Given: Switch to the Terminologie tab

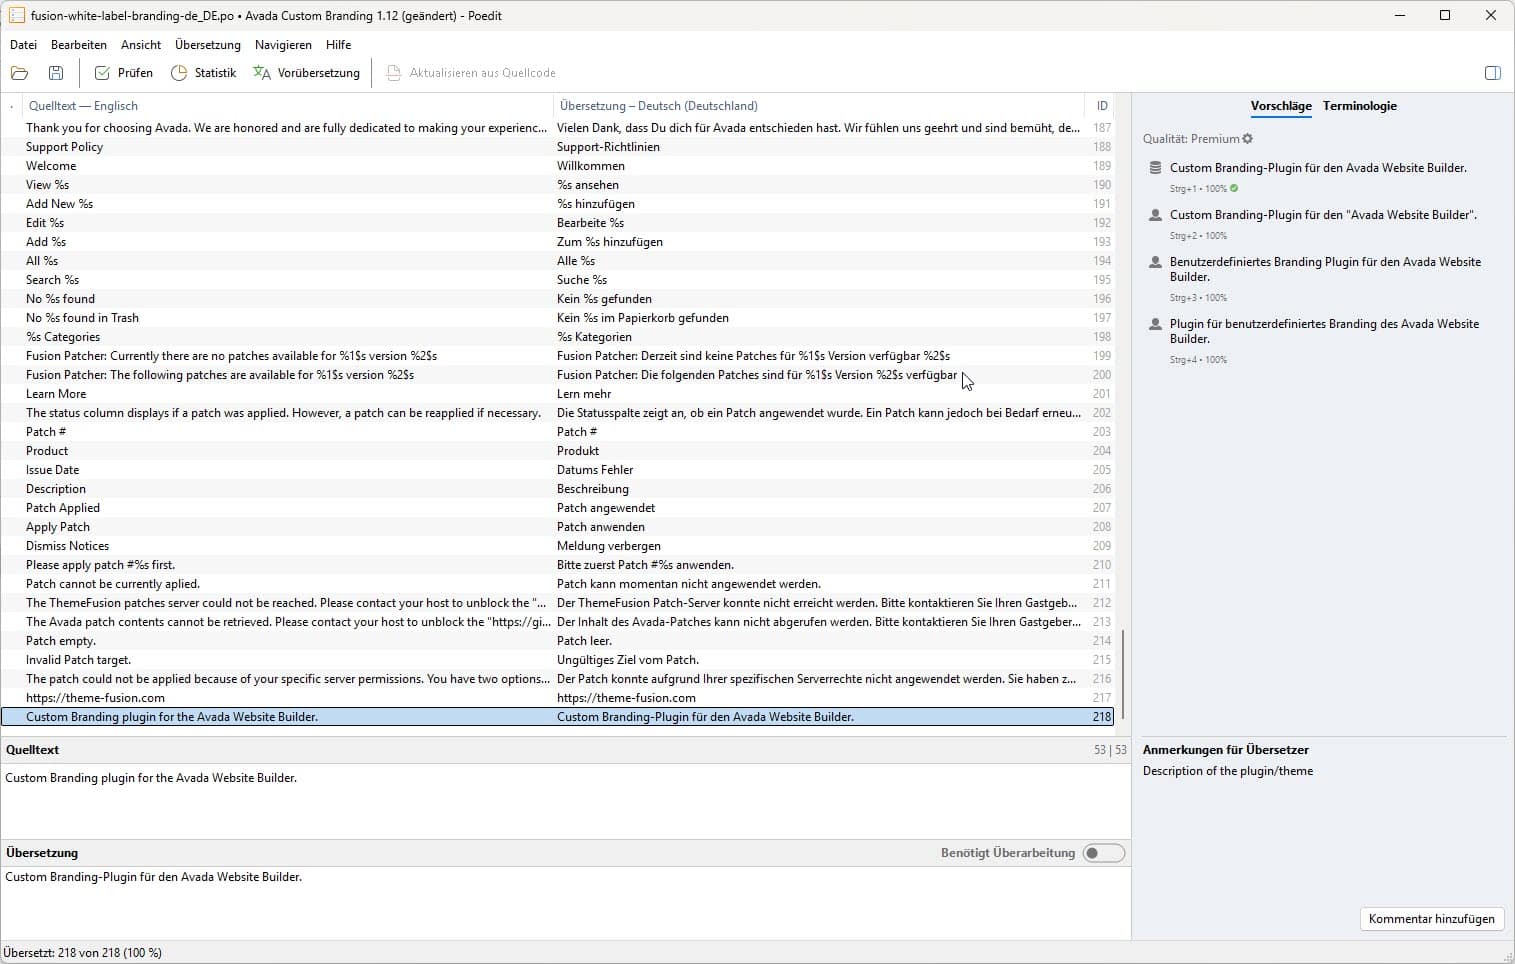Looking at the screenshot, I should [1360, 106].
